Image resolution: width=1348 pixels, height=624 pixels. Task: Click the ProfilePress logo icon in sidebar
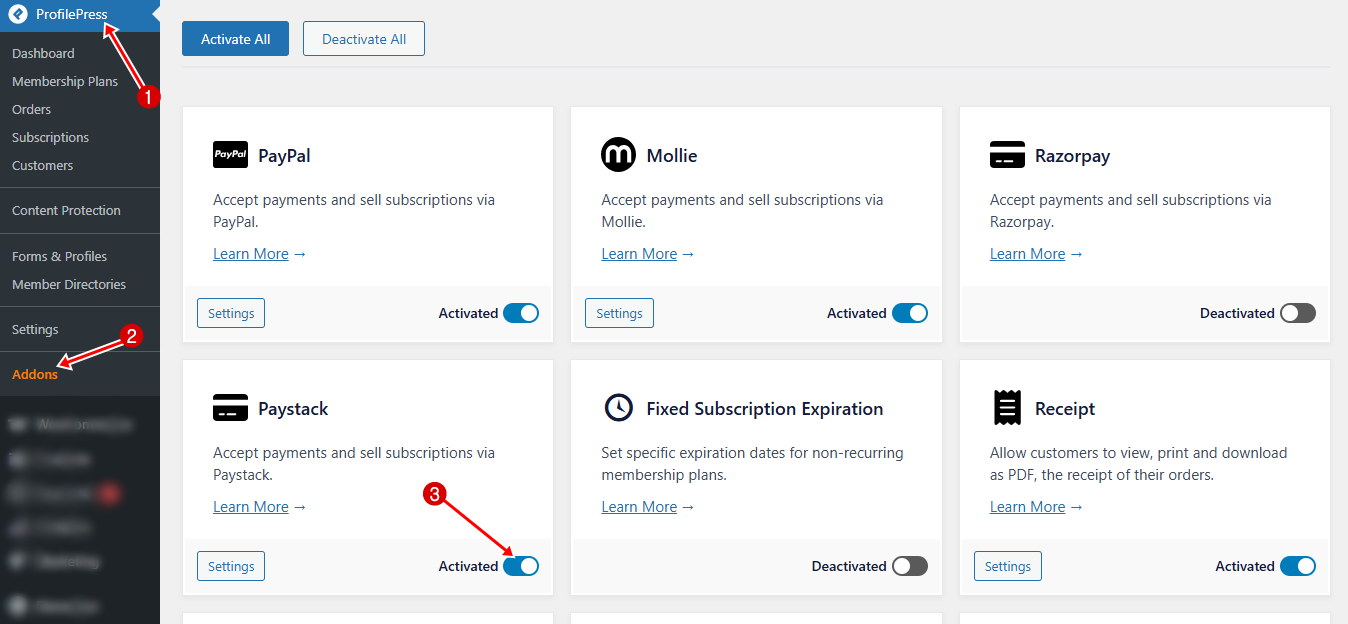(x=18, y=15)
